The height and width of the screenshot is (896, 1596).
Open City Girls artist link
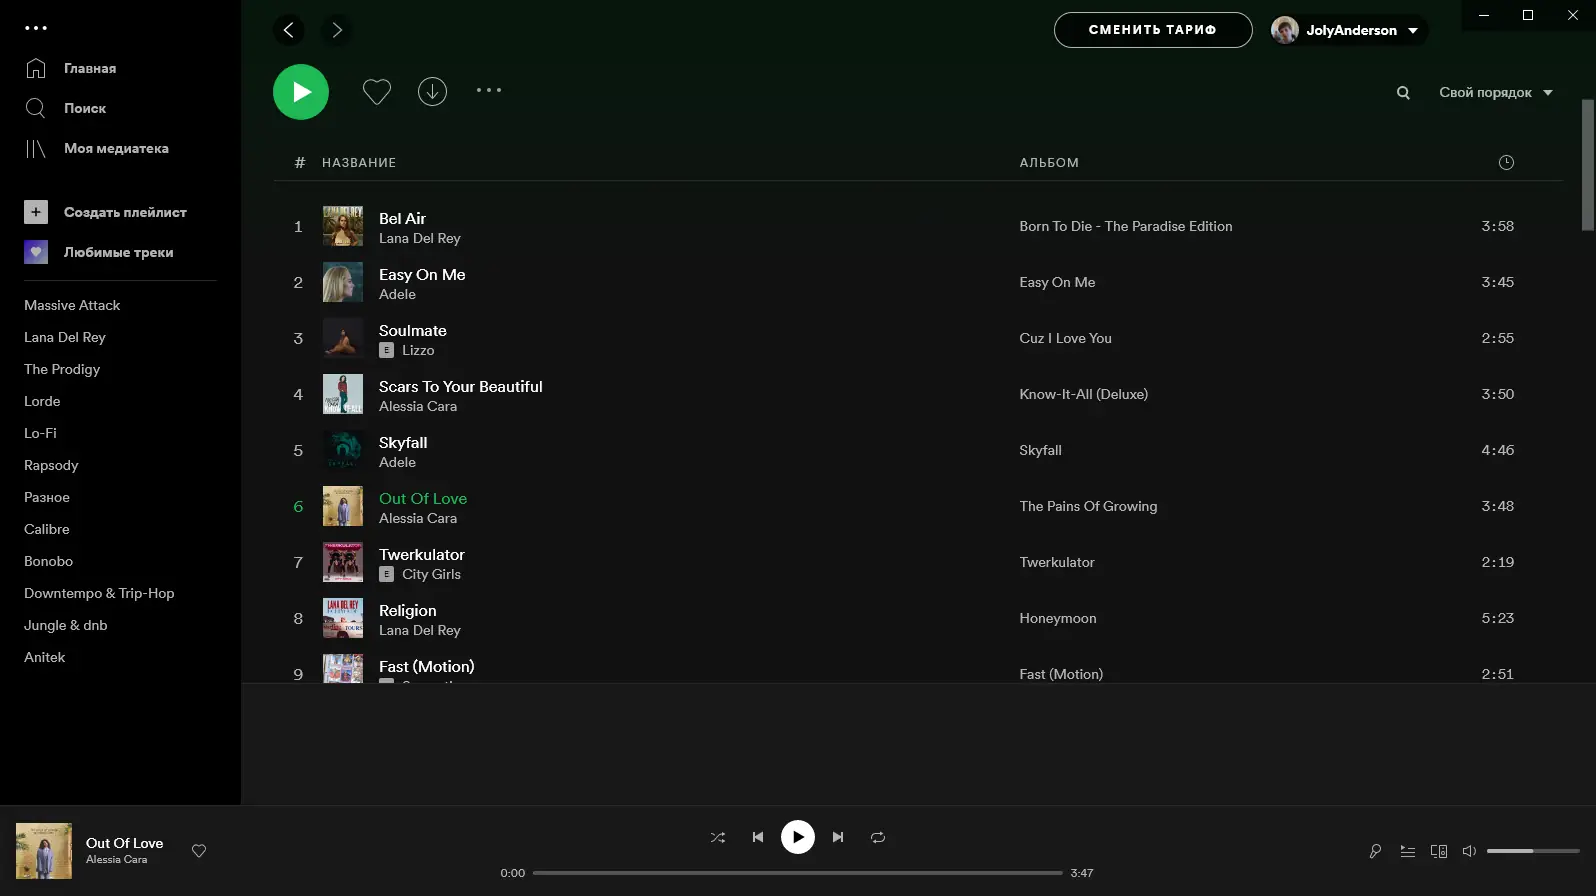[431, 574]
